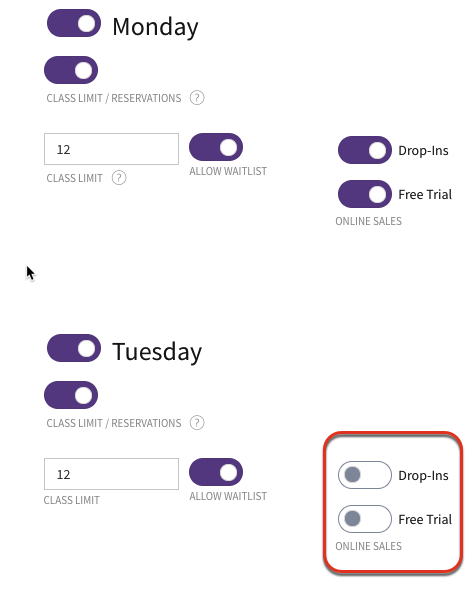Click the Drop-Ins label under Monday
The image size is (469, 593).
(423, 151)
